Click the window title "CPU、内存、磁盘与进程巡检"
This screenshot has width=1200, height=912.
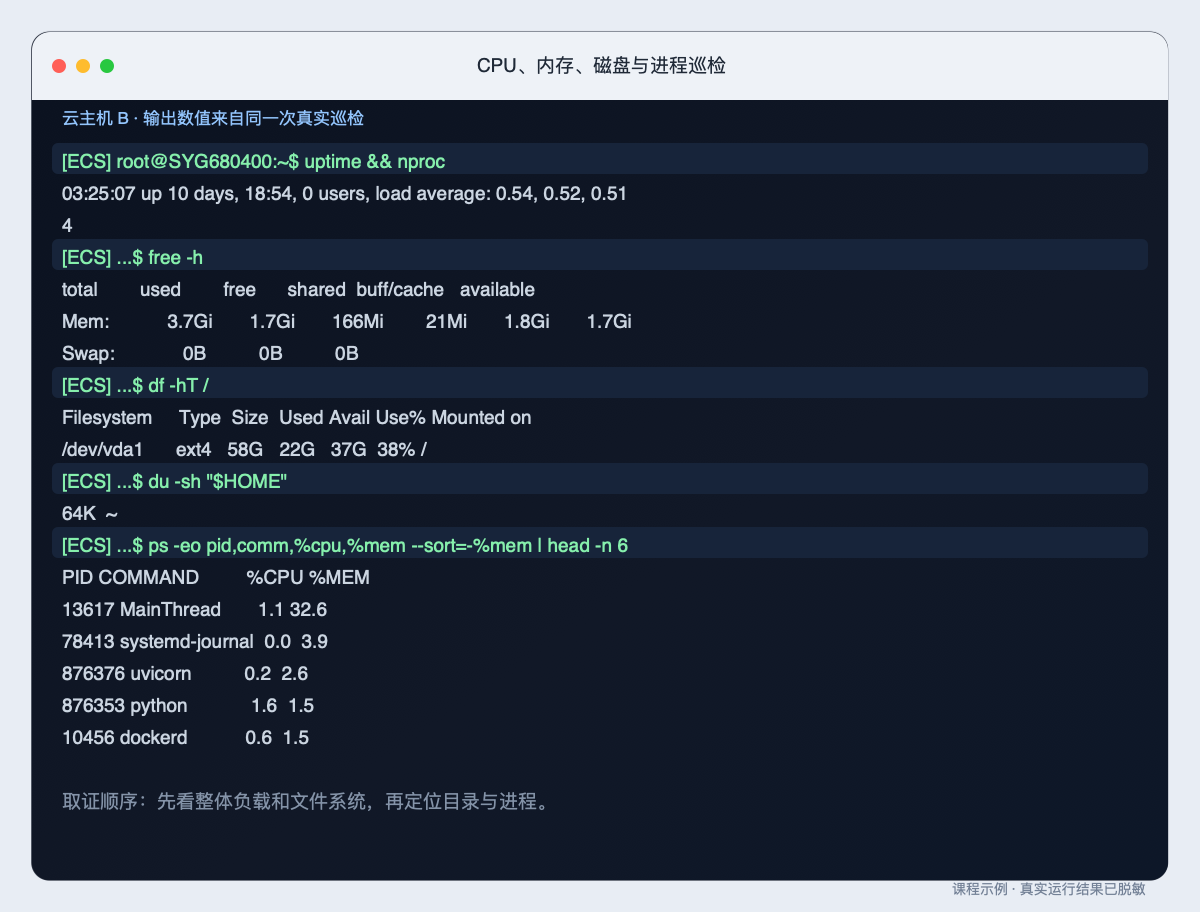click(x=600, y=66)
